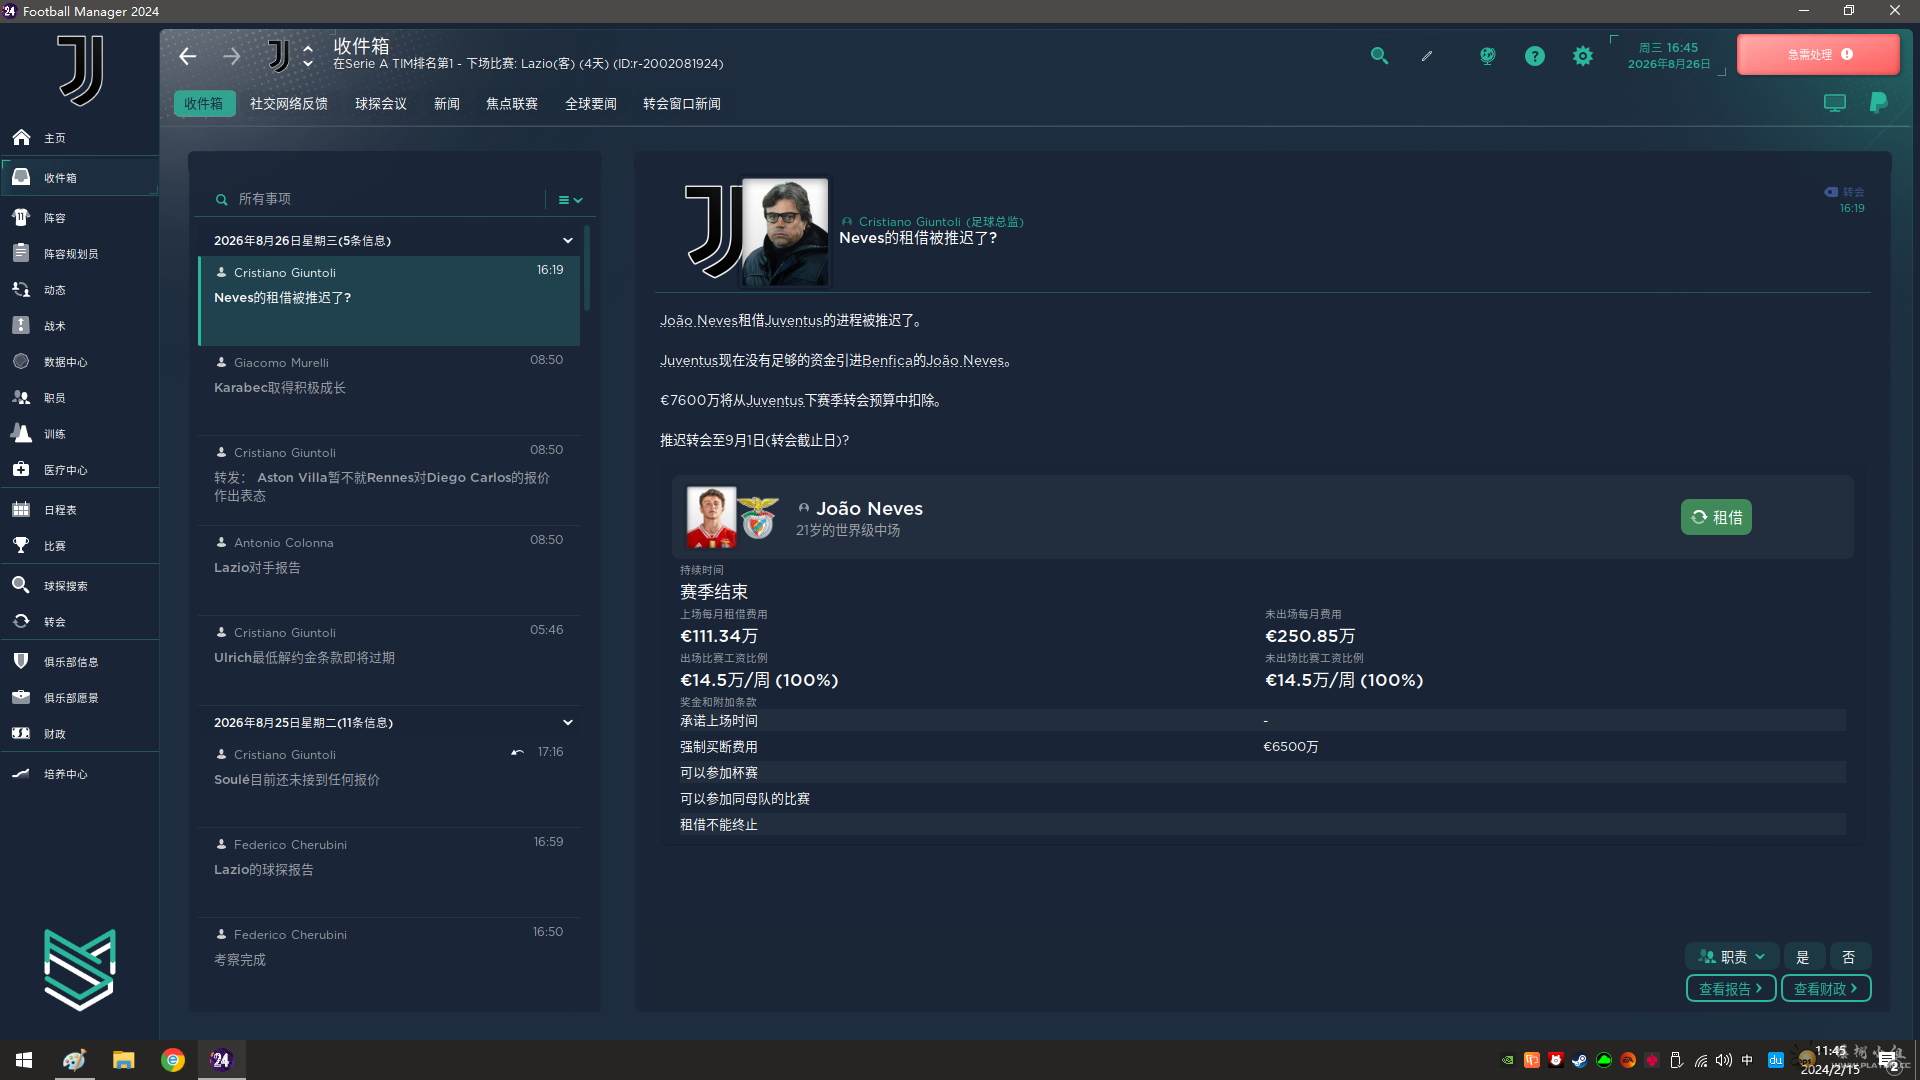The height and width of the screenshot is (1080, 1920).
Task: Open Soulé目前还未接到任何报价 message
Action: [x=389, y=782]
